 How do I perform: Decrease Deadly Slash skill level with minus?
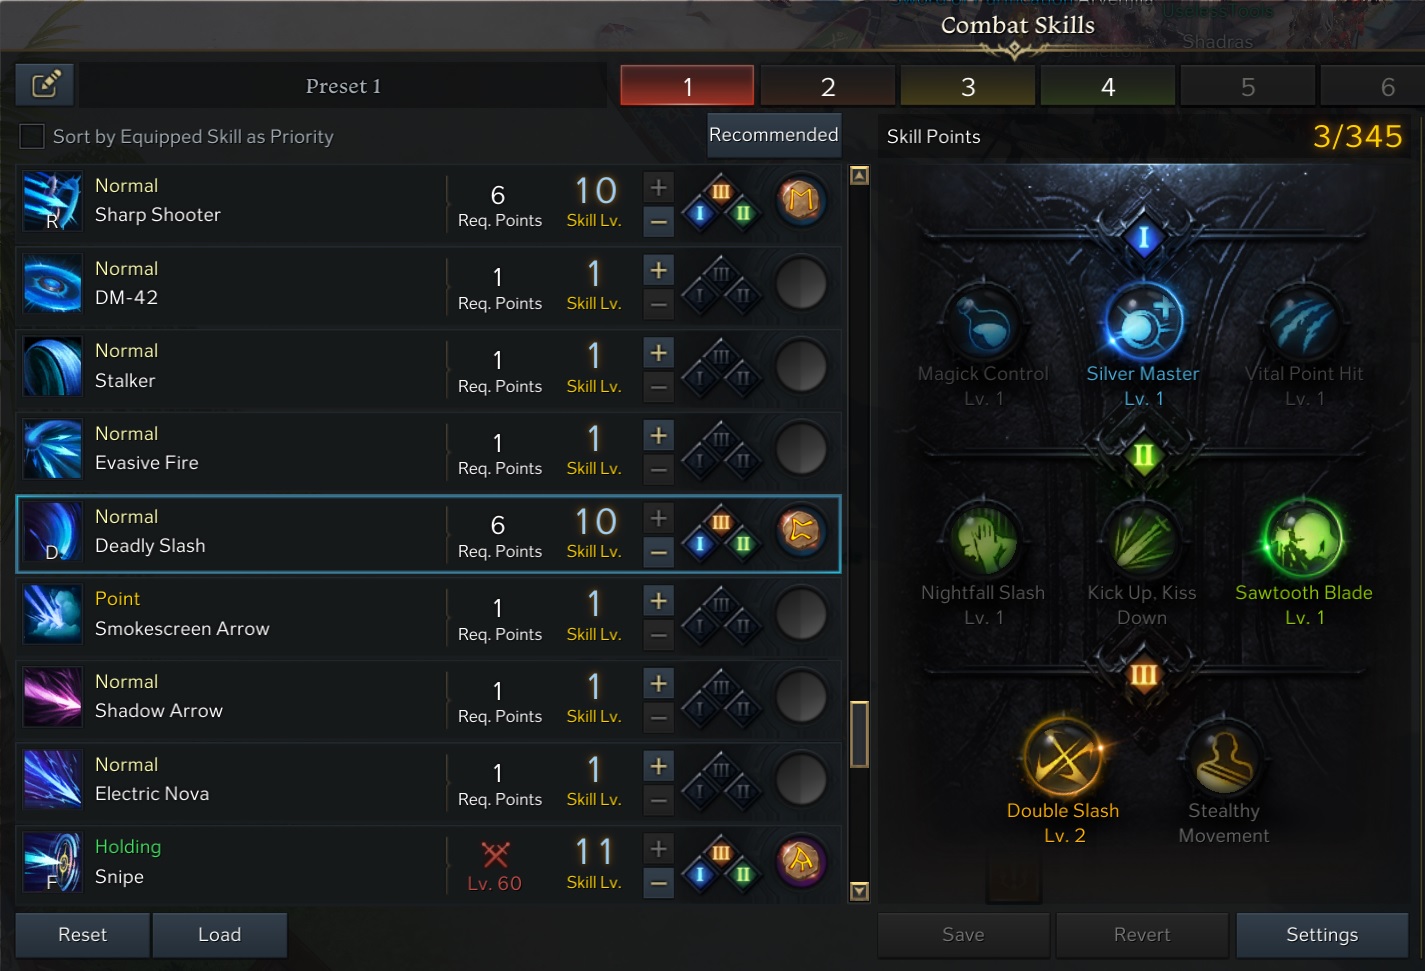pyautogui.click(x=658, y=551)
